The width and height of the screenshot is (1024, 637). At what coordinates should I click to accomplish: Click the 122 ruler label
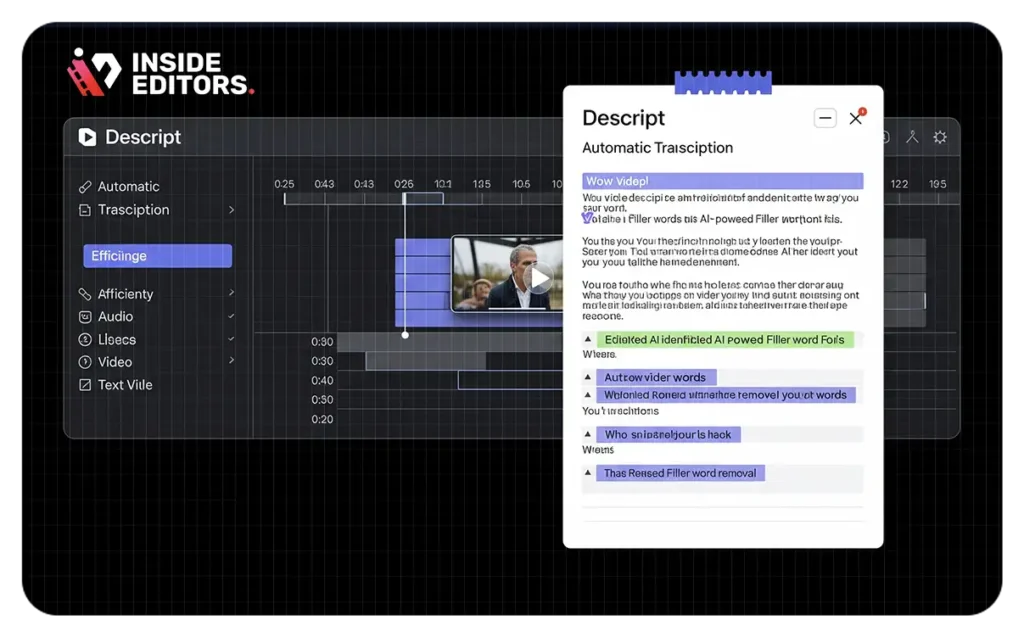click(x=899, y=184)
